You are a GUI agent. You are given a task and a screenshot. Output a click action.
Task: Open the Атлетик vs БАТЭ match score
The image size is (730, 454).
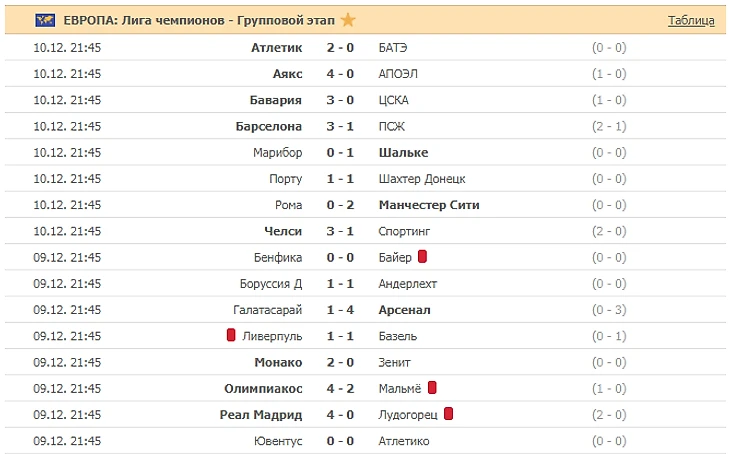tap(340, 47)
